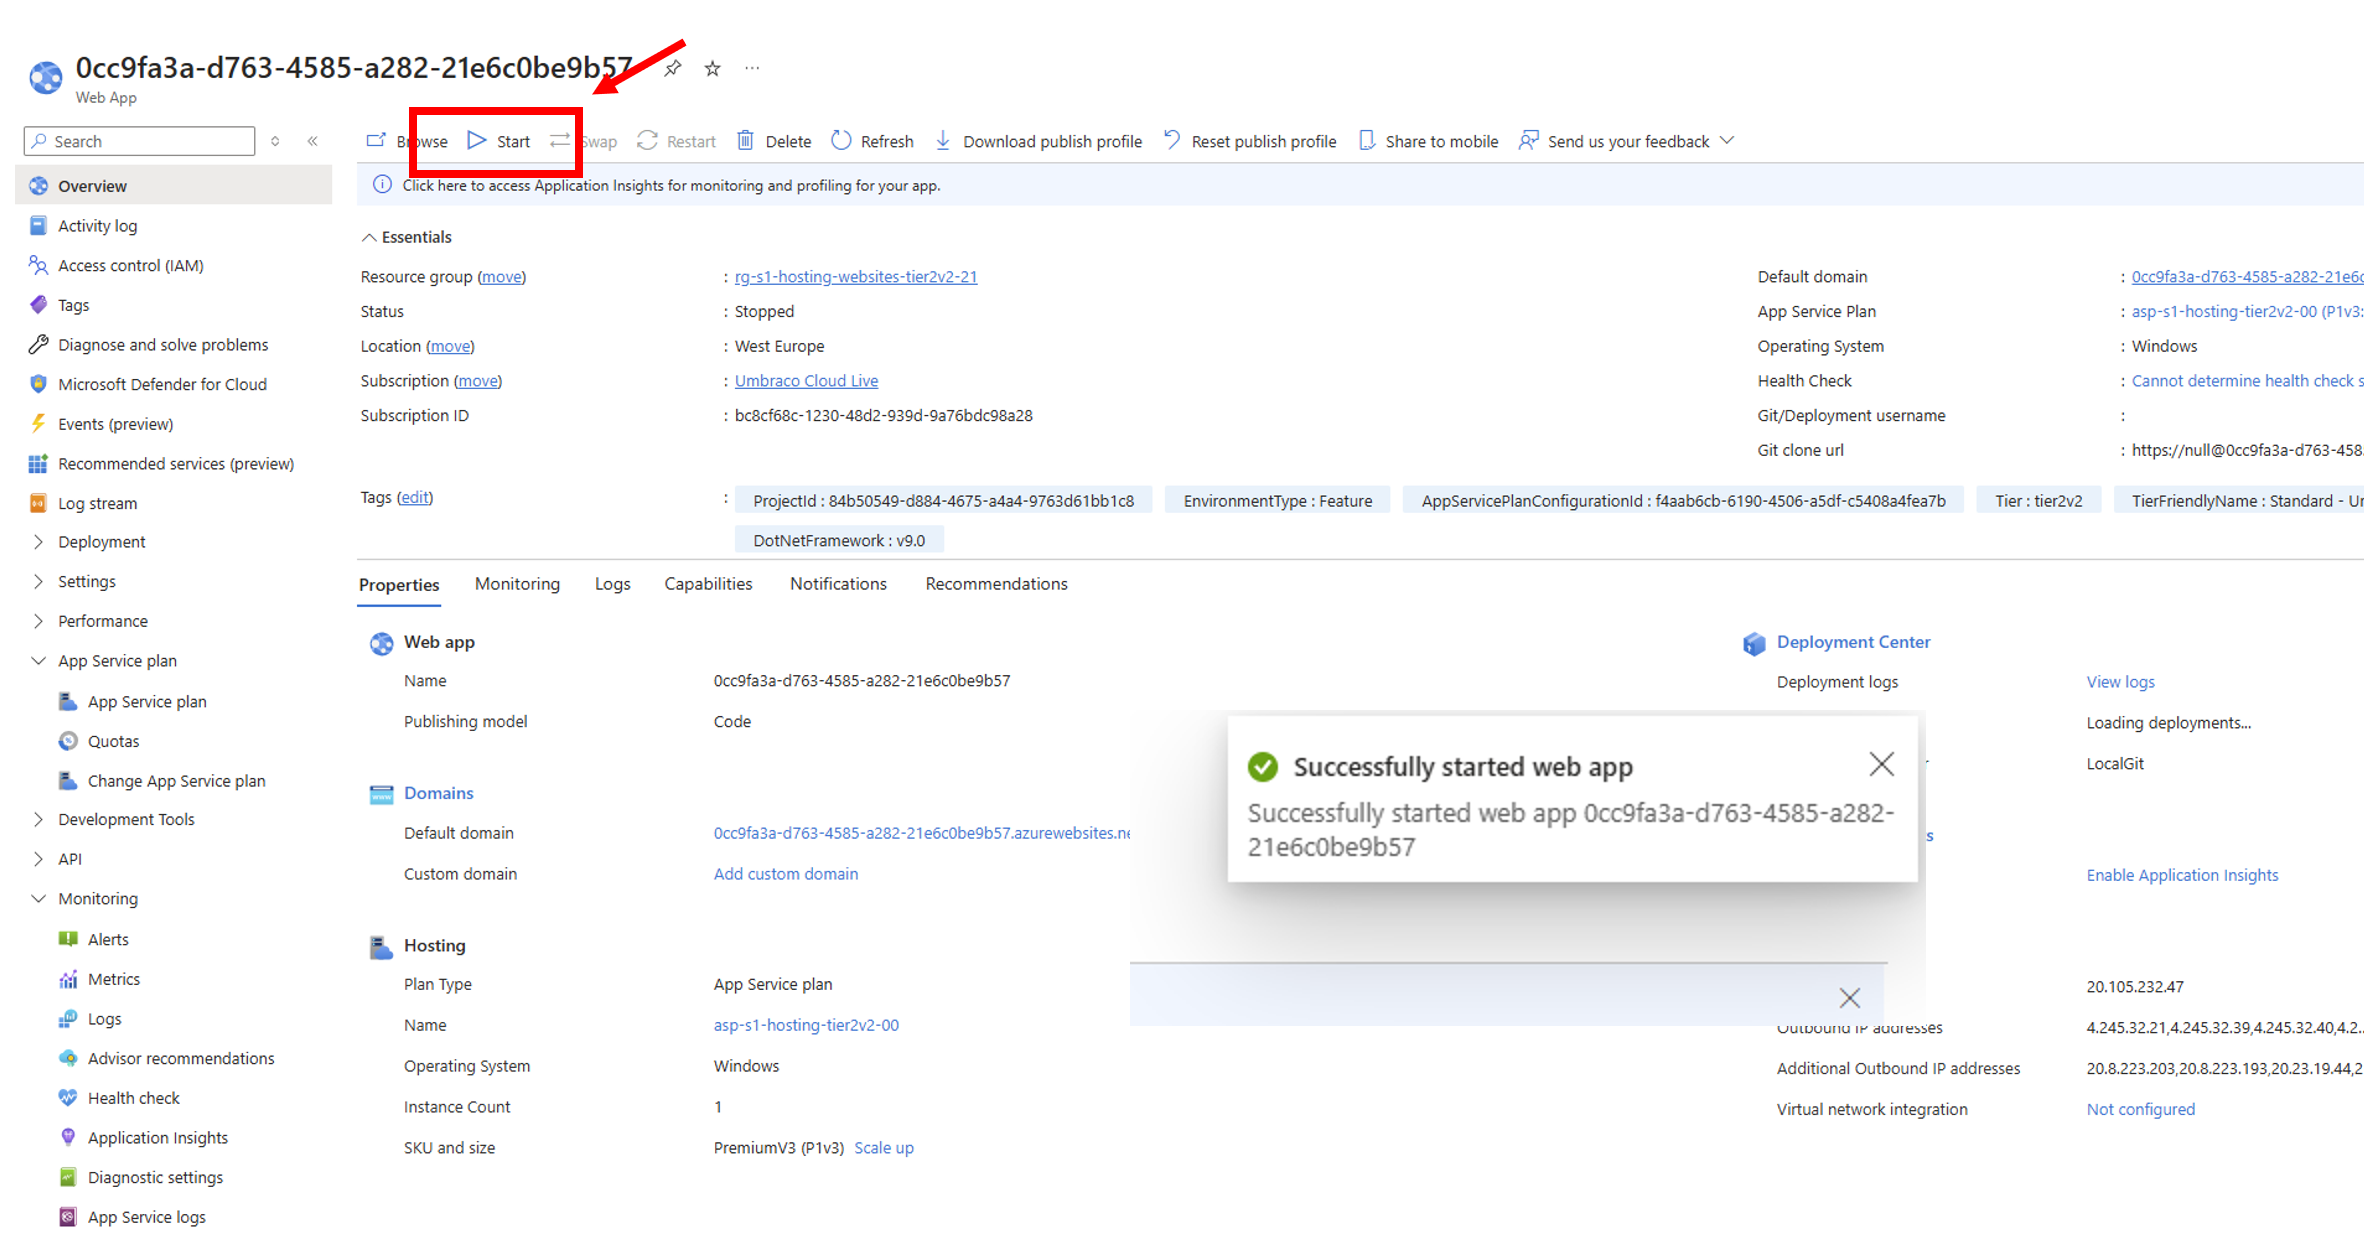Click the Scale up link
This screenshot has width=2364, height=1234.
pyautogui.click(x=883, y=1148)
